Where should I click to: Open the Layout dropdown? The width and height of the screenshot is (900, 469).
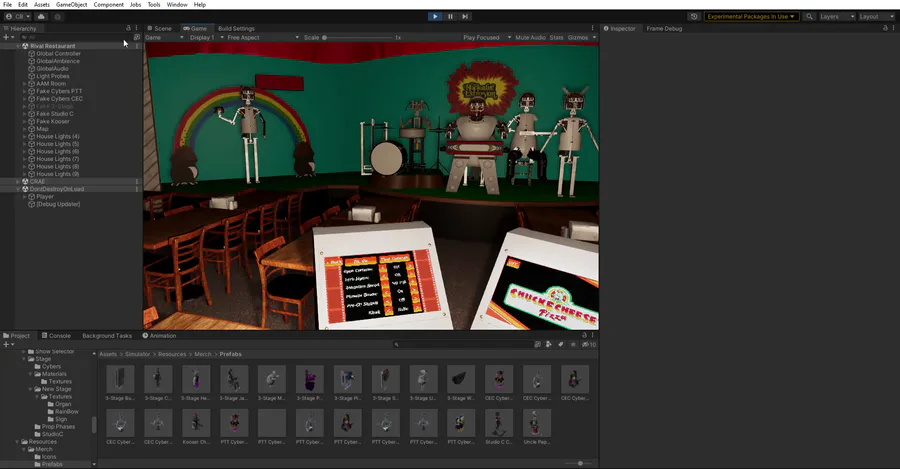pos(876,17)
